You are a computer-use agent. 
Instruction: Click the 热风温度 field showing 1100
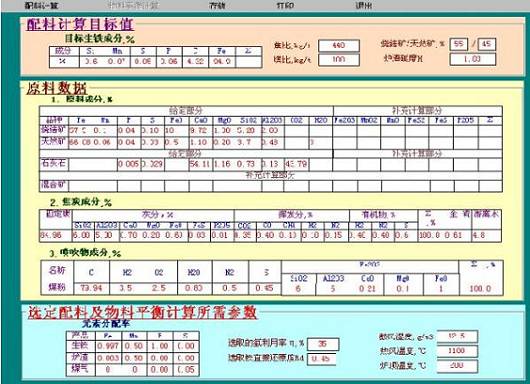tap(457, 351)
